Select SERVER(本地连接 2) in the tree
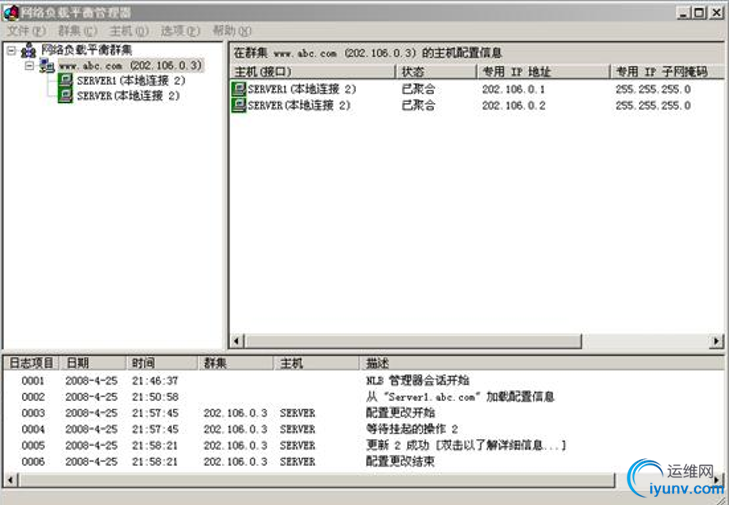730x505 pixels. (128, 96)
